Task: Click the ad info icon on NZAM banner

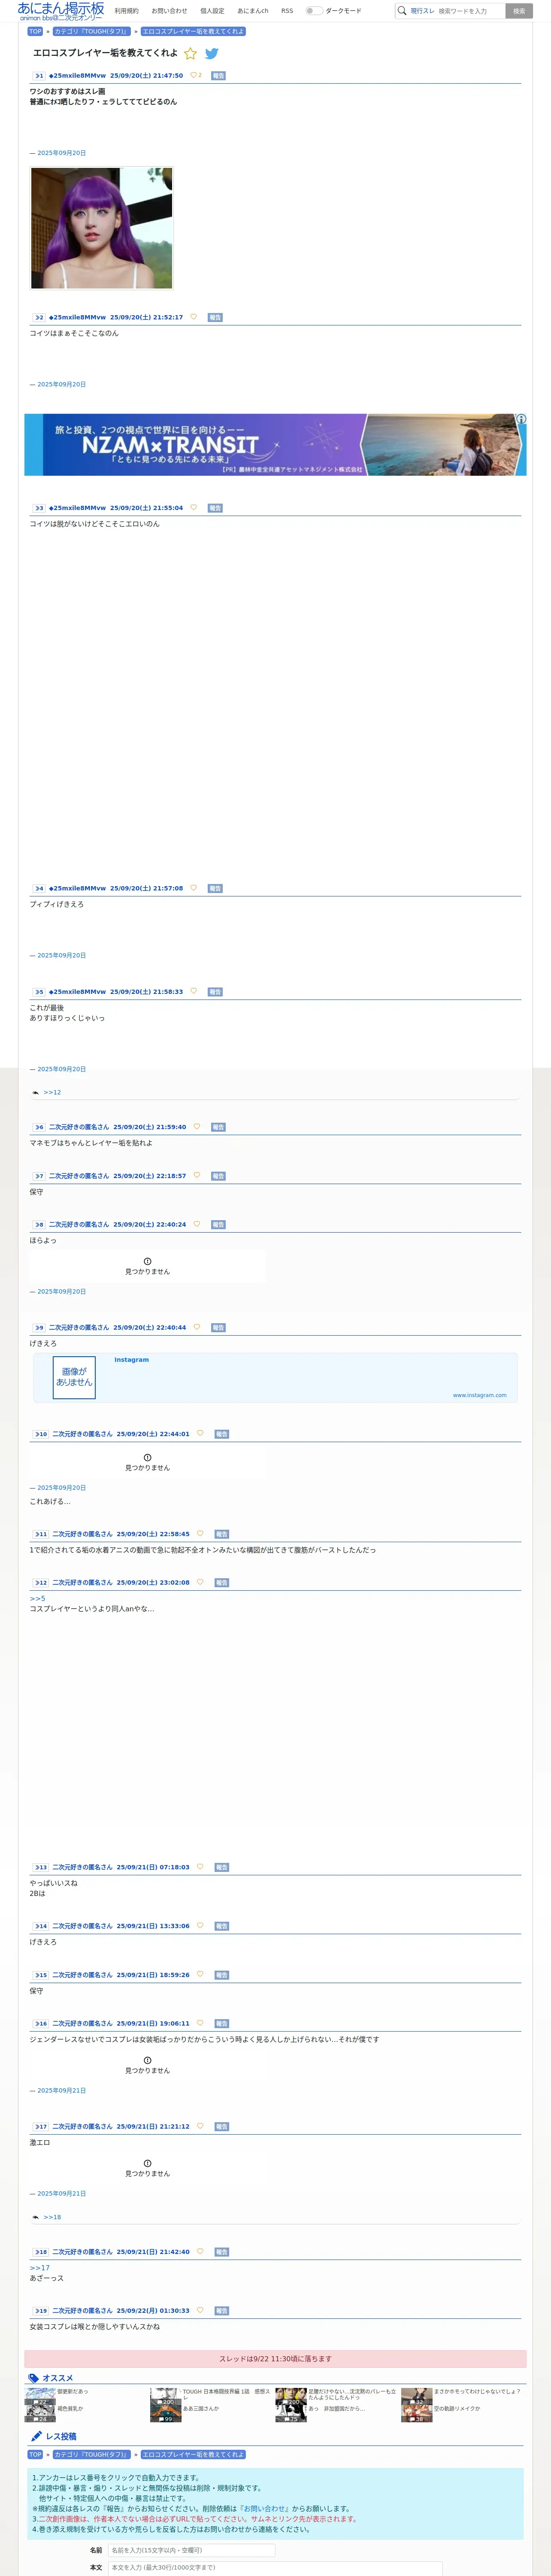Action: [521, 419]
